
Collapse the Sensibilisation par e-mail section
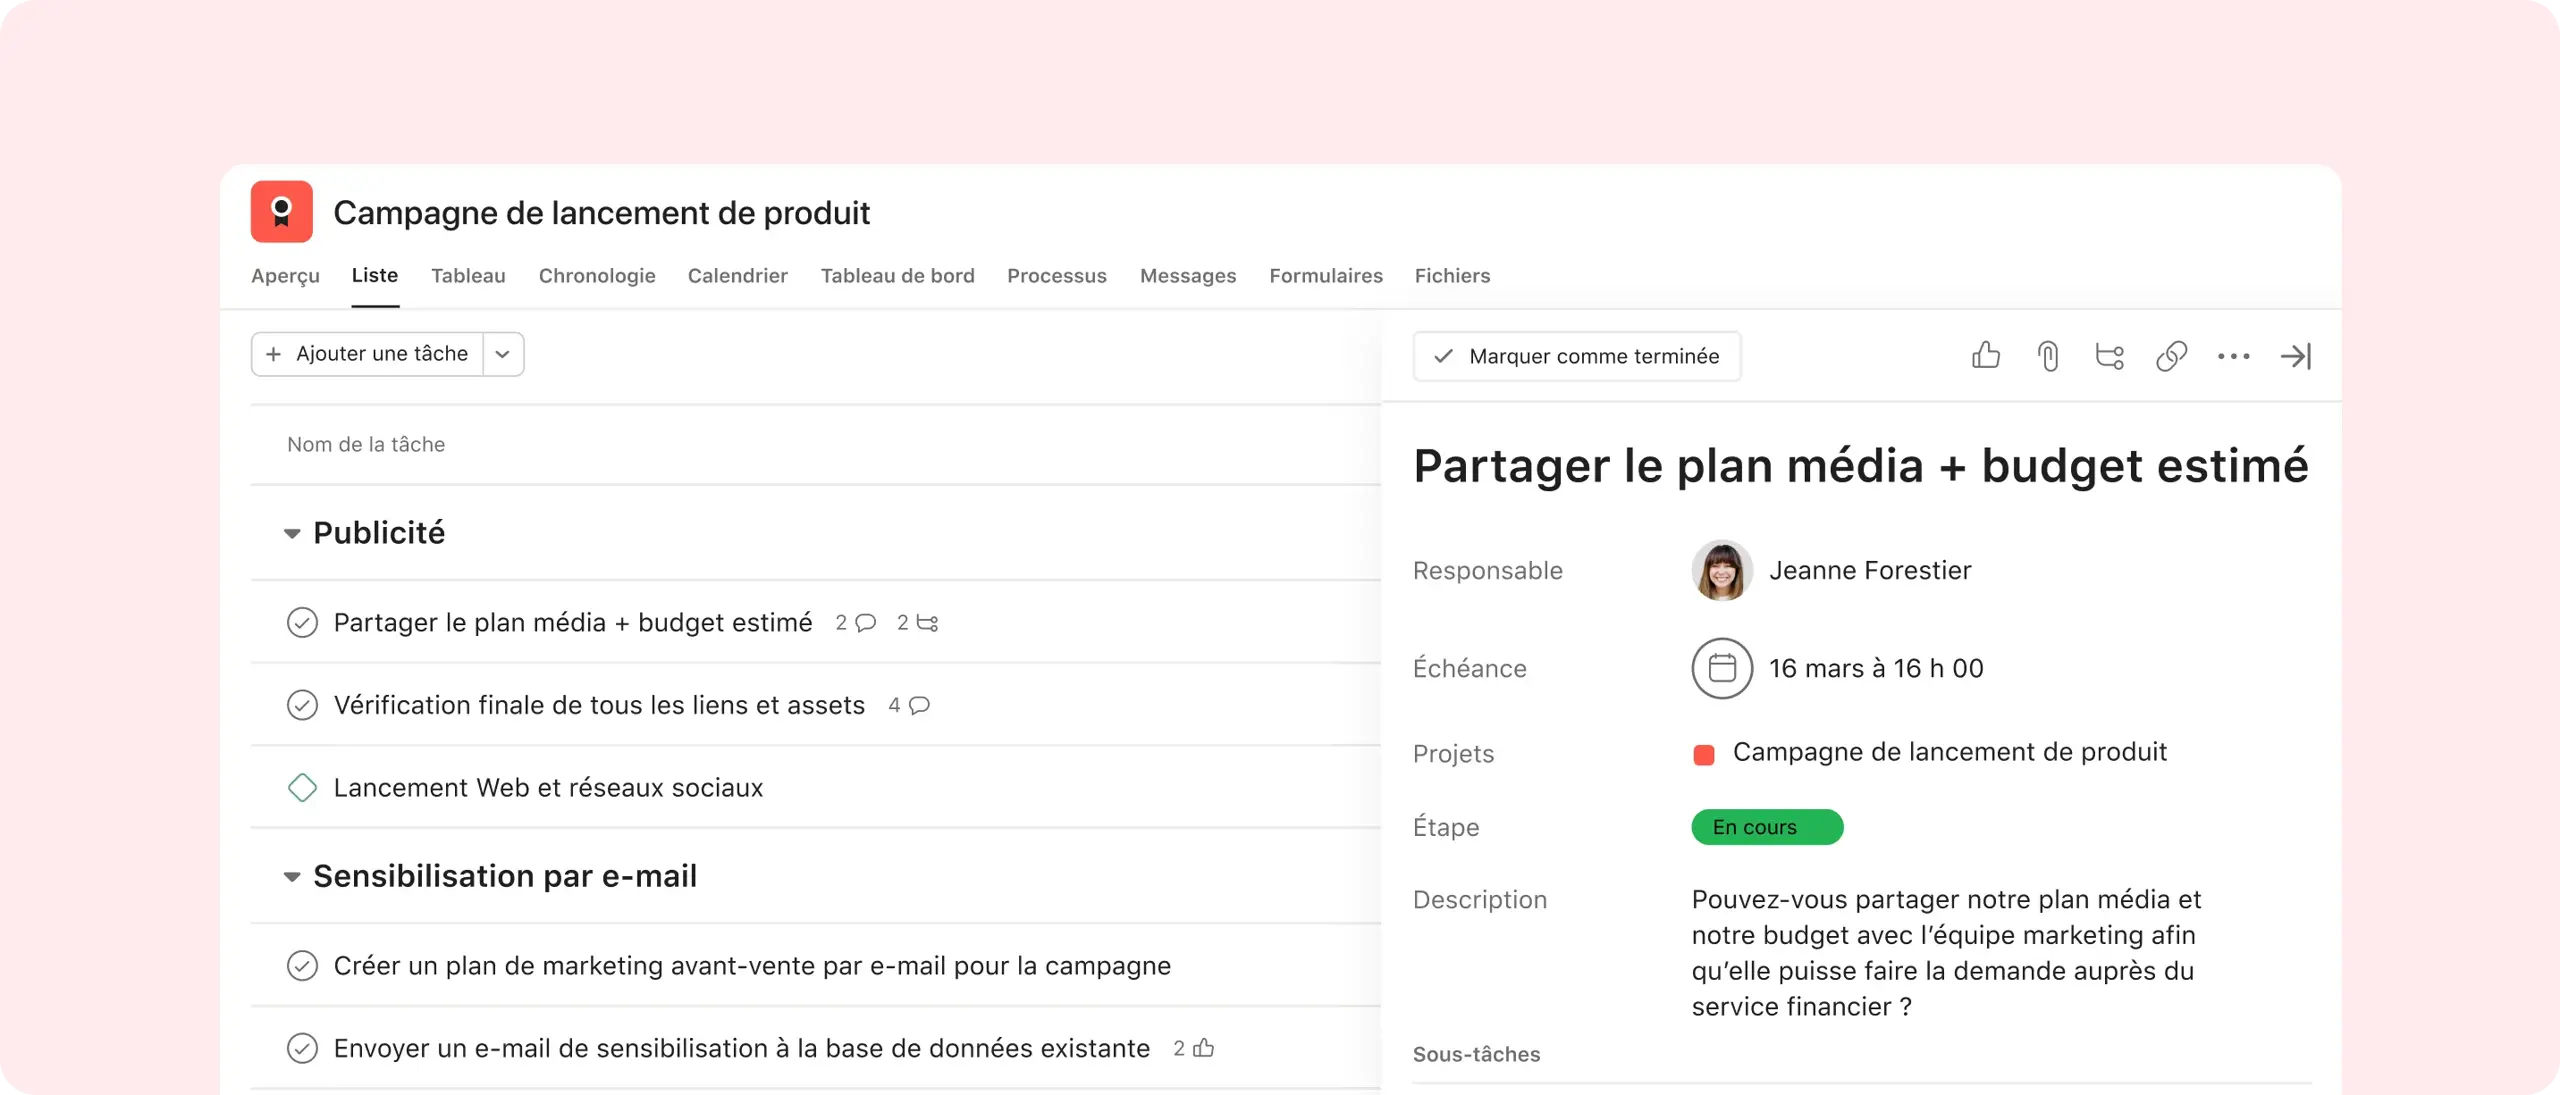292,877
